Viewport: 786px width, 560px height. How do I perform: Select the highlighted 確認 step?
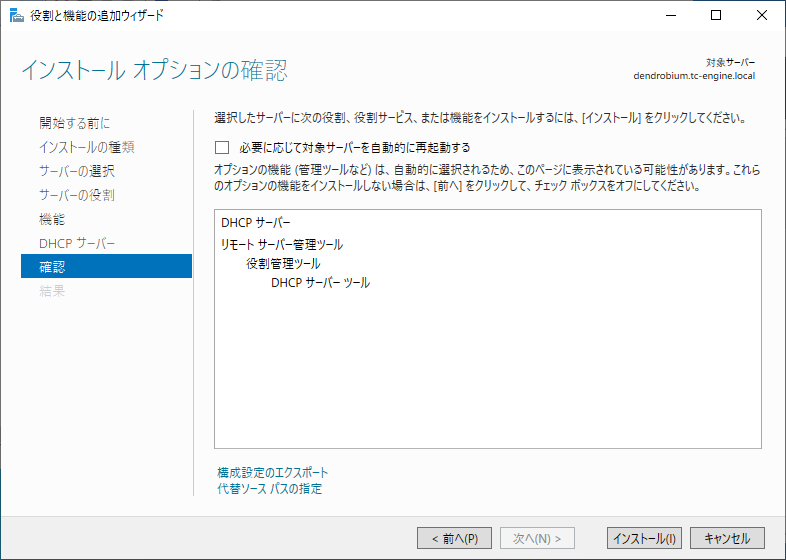tap(106, 266)
